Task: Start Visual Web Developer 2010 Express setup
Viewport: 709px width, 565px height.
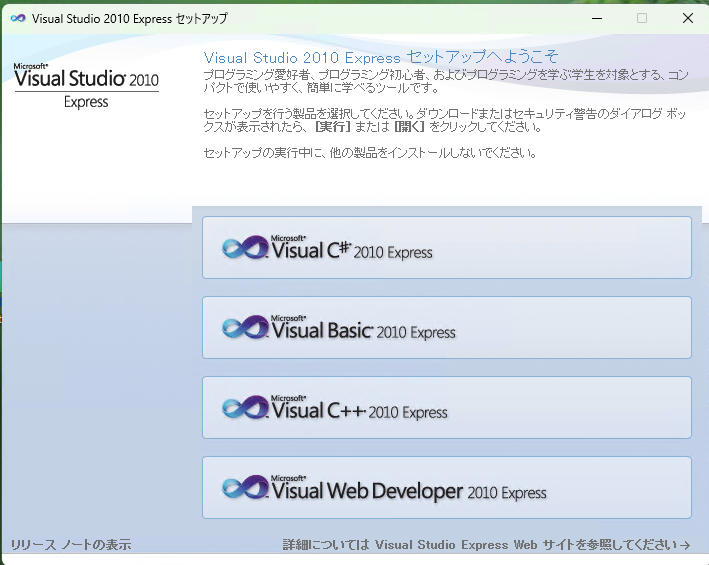Action: [446, 487]
